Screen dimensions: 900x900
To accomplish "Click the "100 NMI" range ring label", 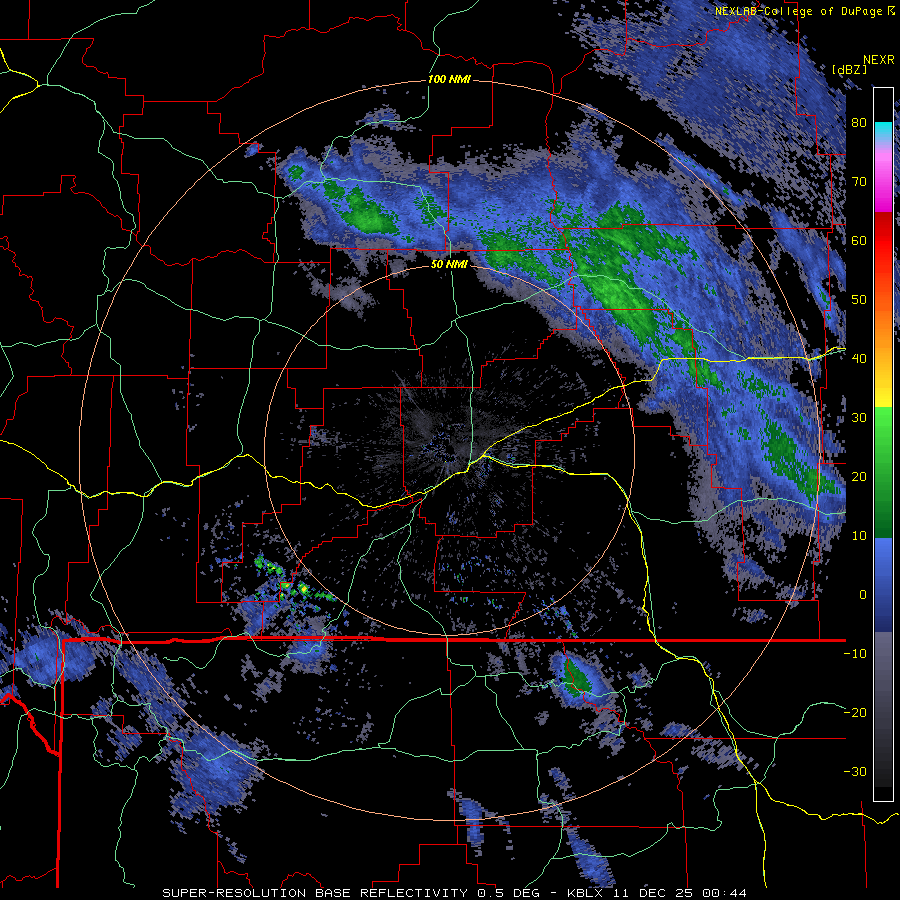I will coord(449,79).
